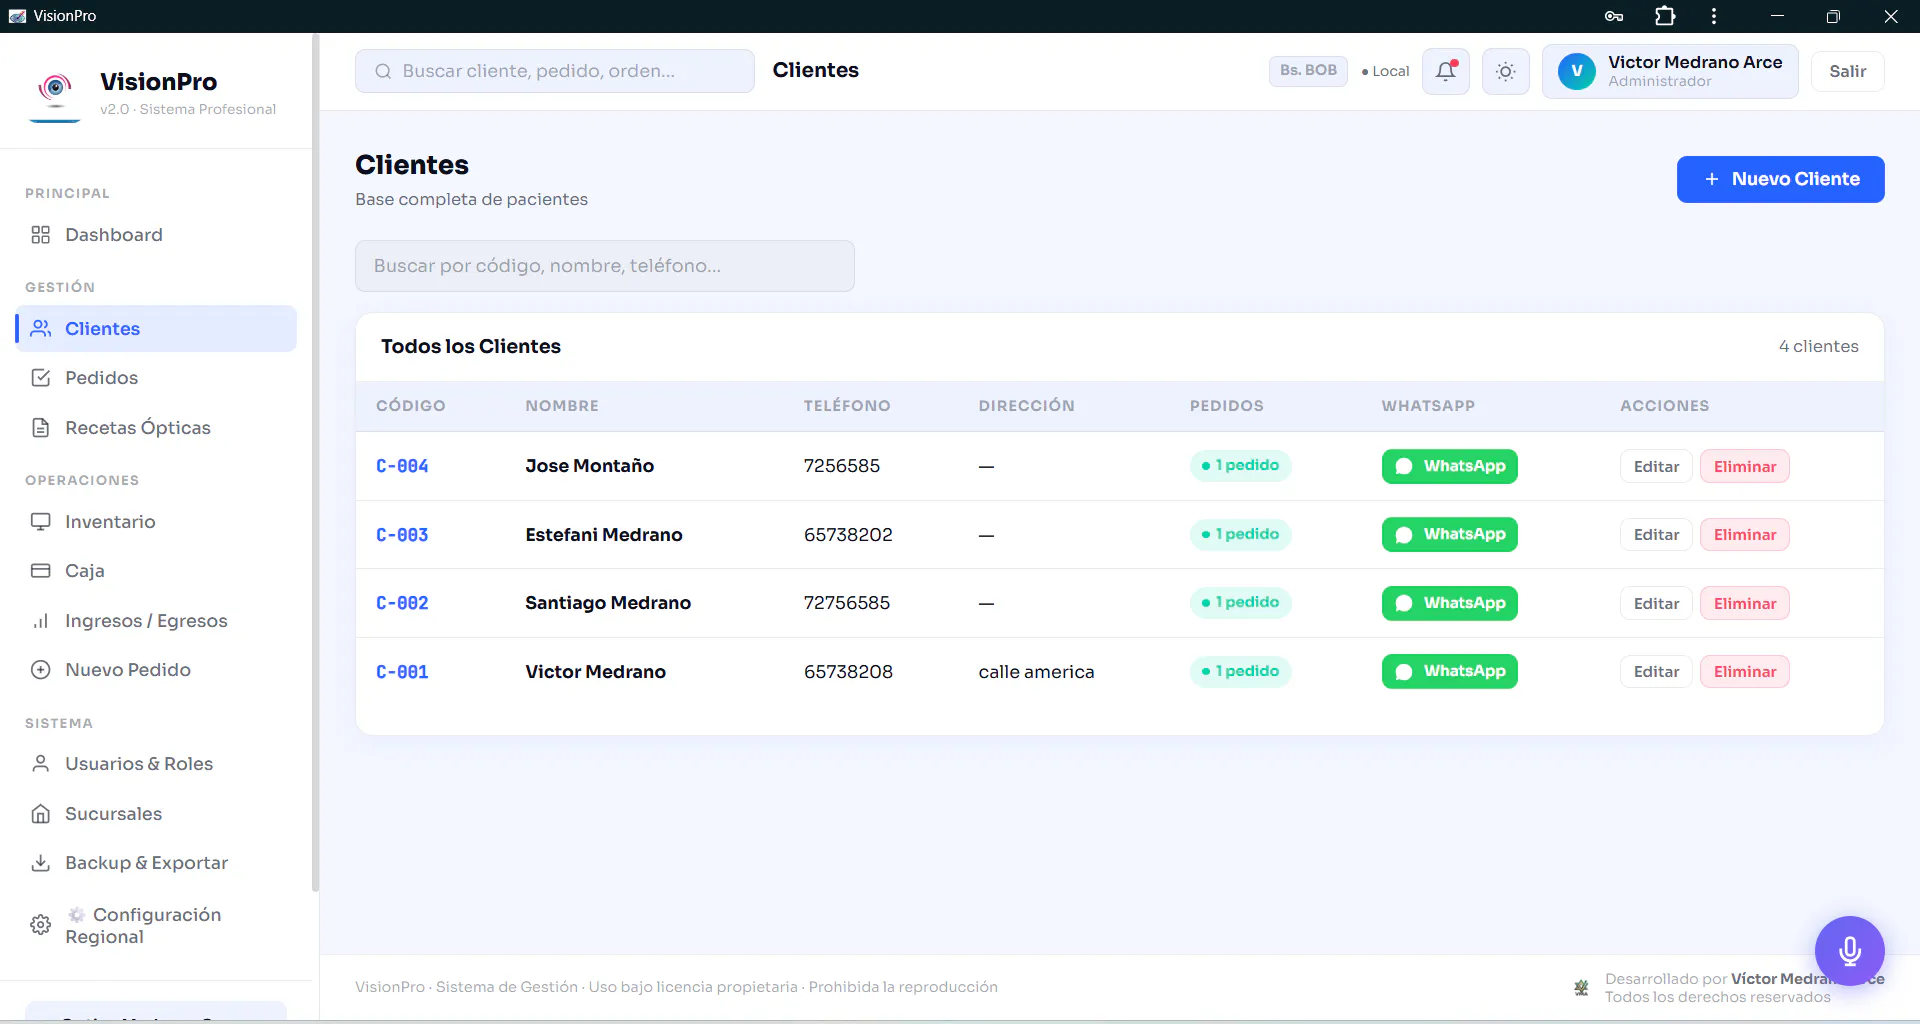Click the user avatar V circle

[x=1577, y=71]
